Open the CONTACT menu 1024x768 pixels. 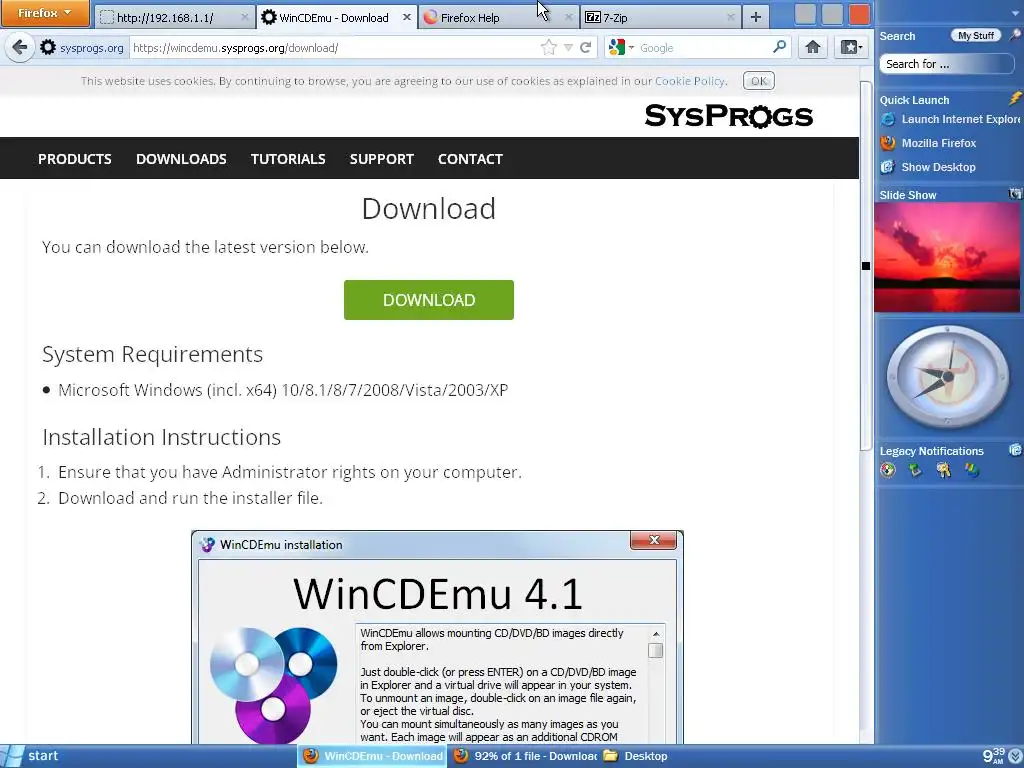tap(470, 159)
